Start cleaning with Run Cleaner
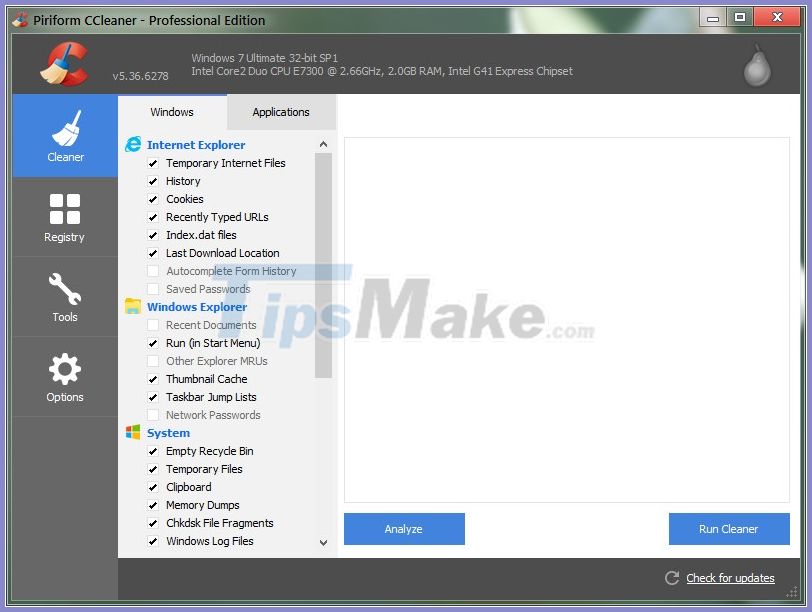This screenshot has width=812, height=612. pos(729,529)
